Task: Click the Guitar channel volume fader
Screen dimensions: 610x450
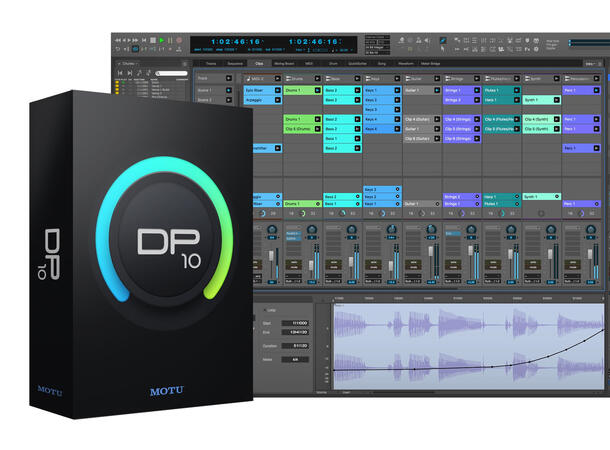Action: (431, 251)
